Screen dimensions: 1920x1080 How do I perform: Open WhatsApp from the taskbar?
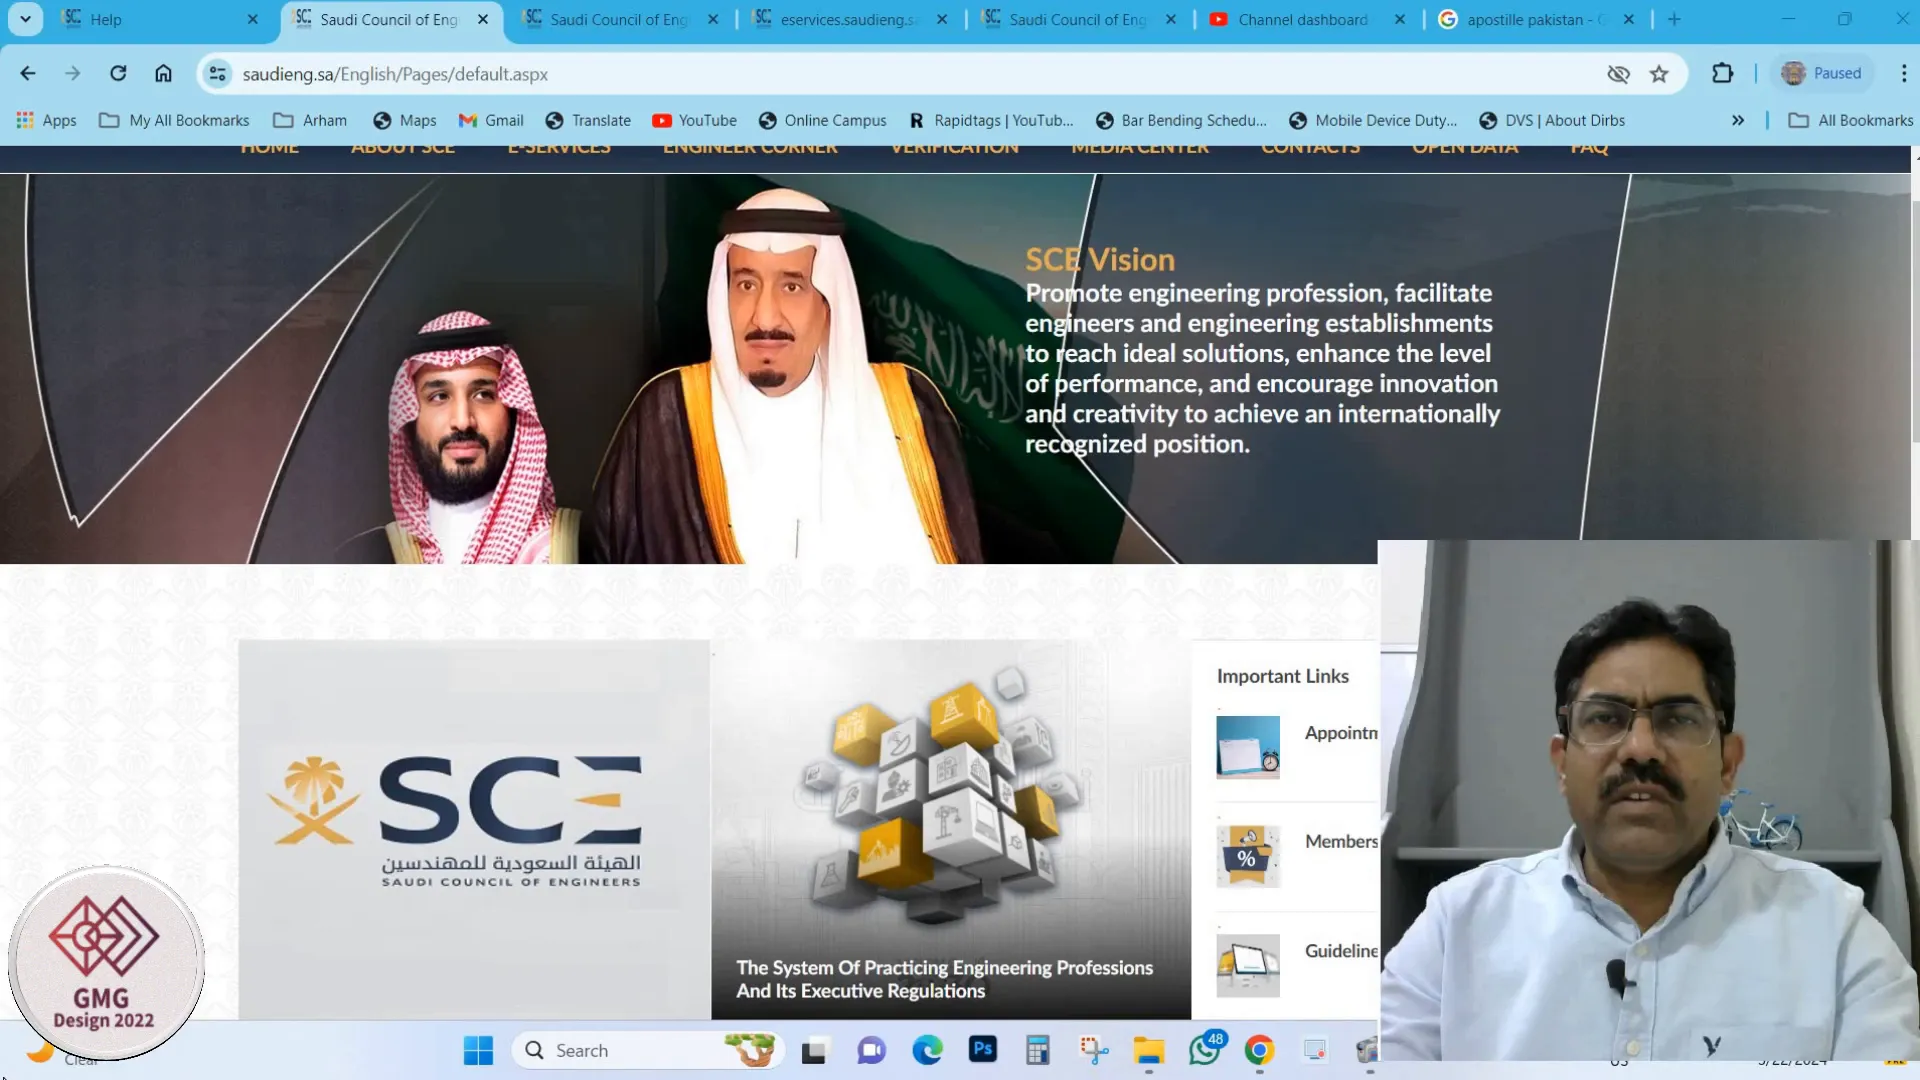coord(1206,1050)
